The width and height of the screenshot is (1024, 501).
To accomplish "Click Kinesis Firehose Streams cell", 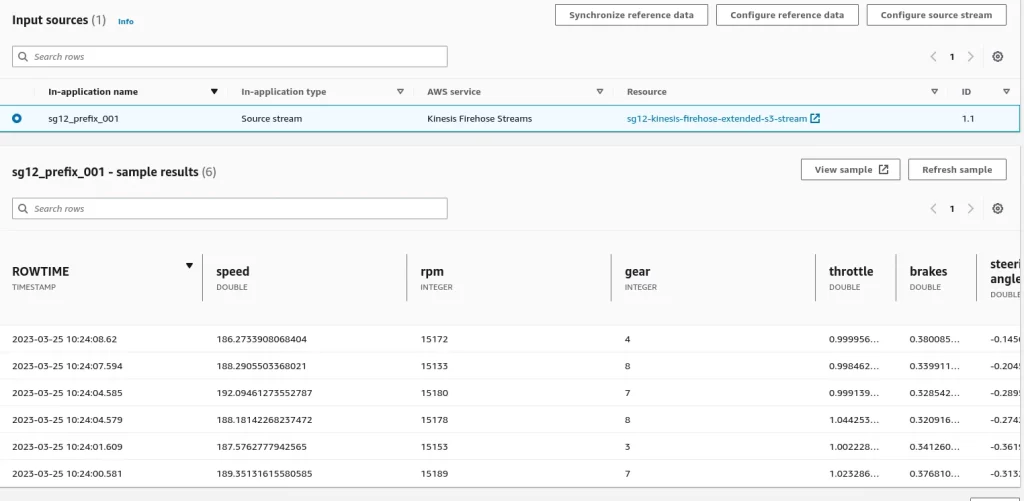I will tap(479, 119).
